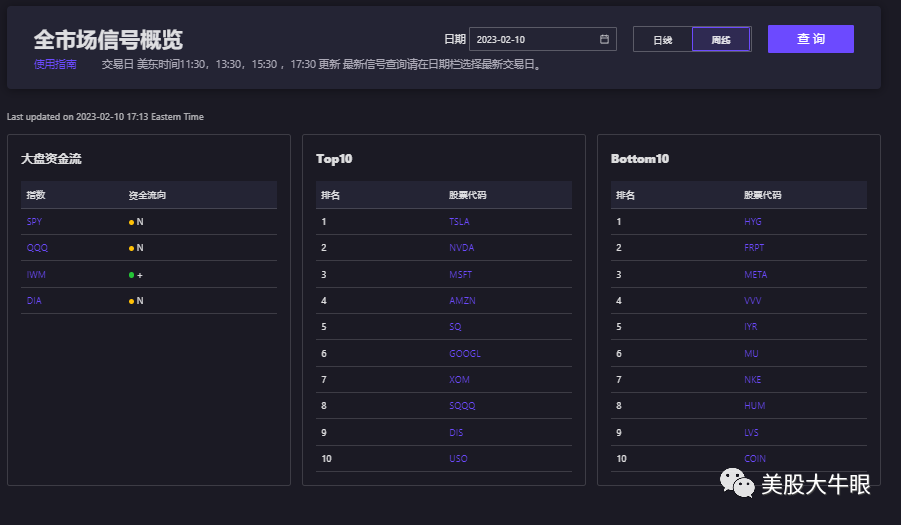901x525 pixels.
Task: Open MU in Bottom10 list
Action: 751,354
